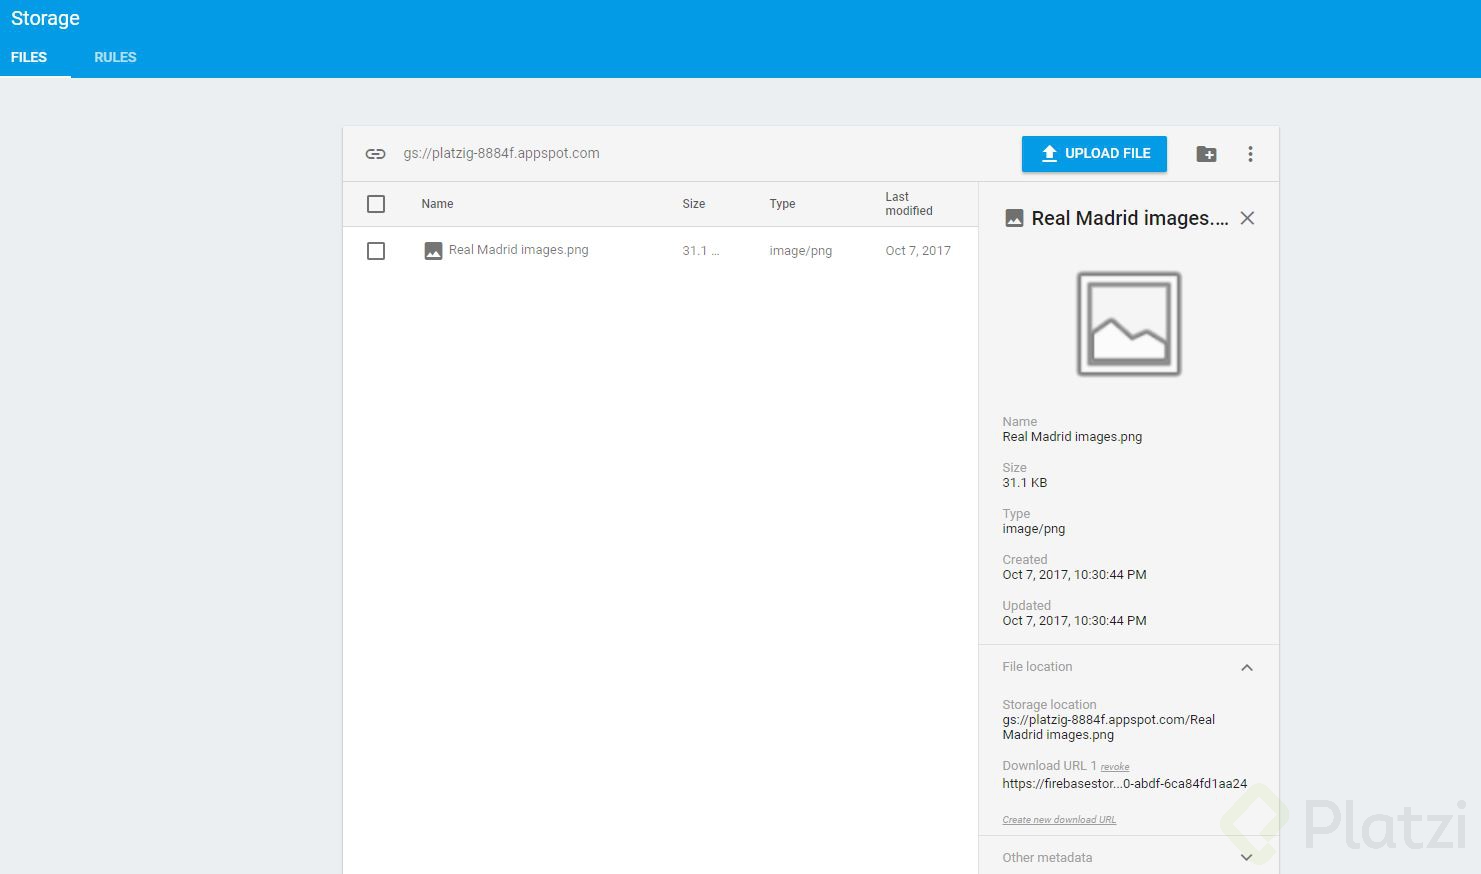1481x874 pixels.
Task: Click the Oct 7, 2017 date cell
Action: (918, 251)
